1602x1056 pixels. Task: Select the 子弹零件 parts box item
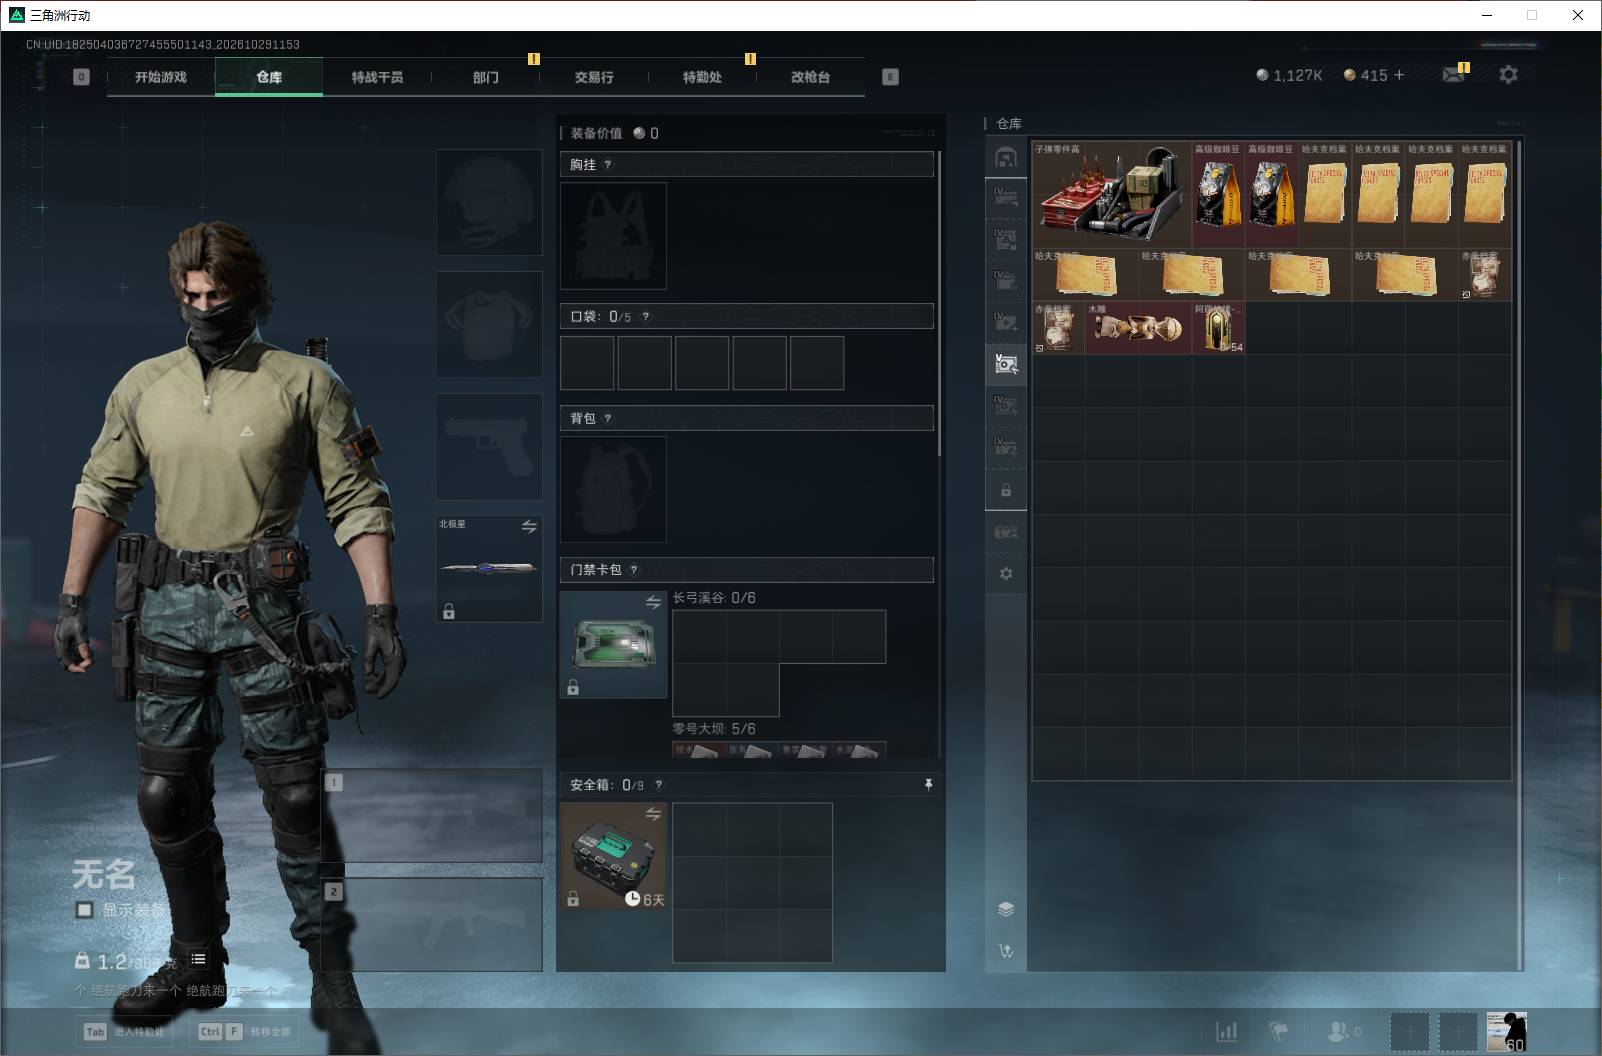coord(1111,193)
